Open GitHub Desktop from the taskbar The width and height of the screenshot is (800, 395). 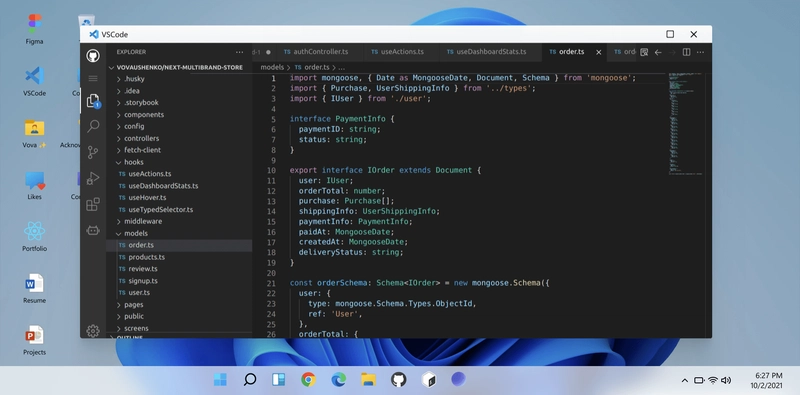point(398,380)
